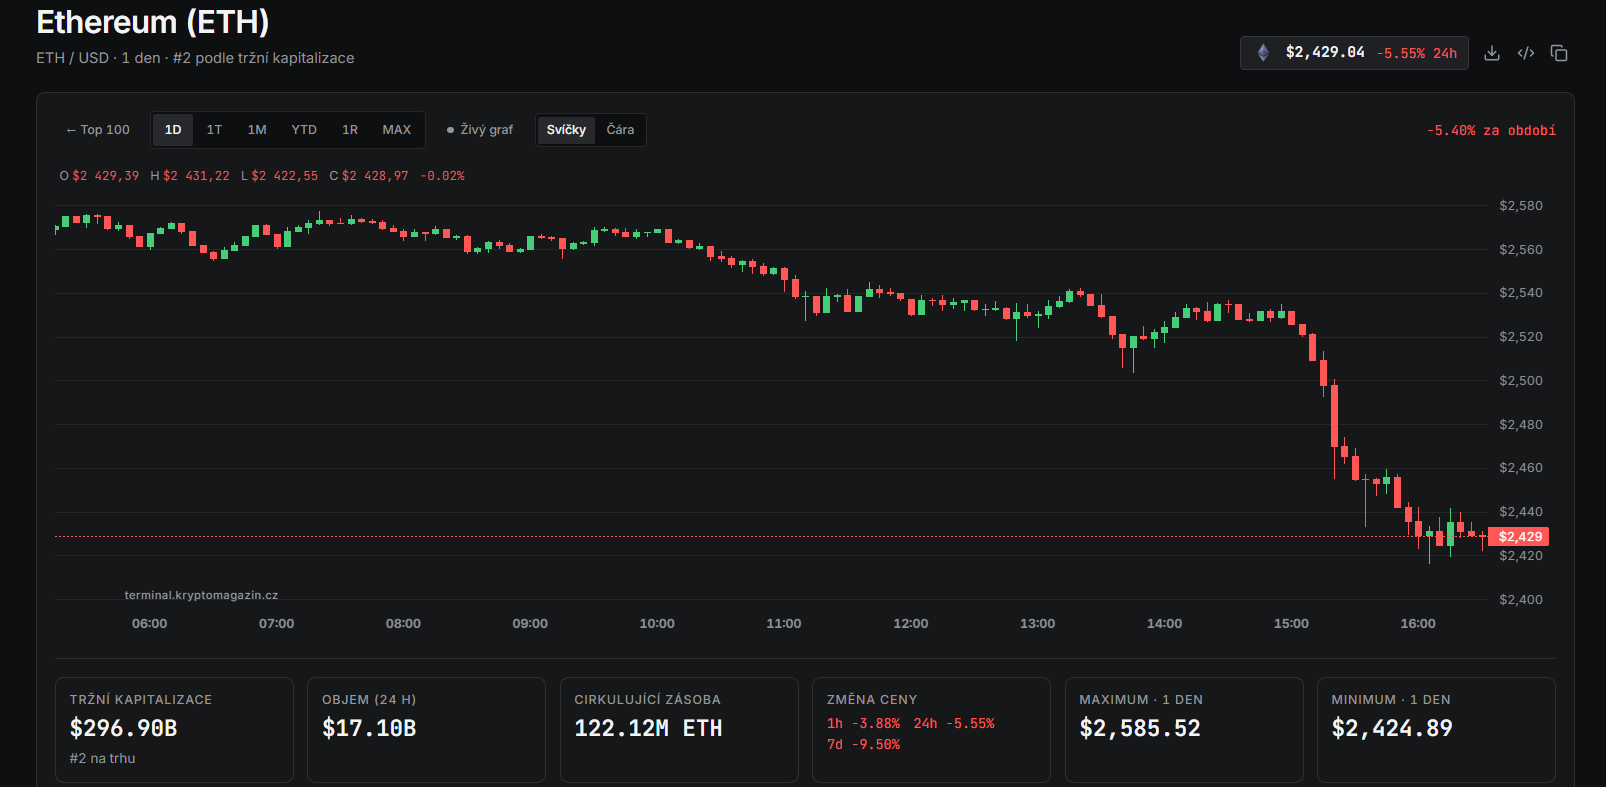Select the MAX time range
The width and height of the screenshot is (1606, 787).
(x=397, y=130)
